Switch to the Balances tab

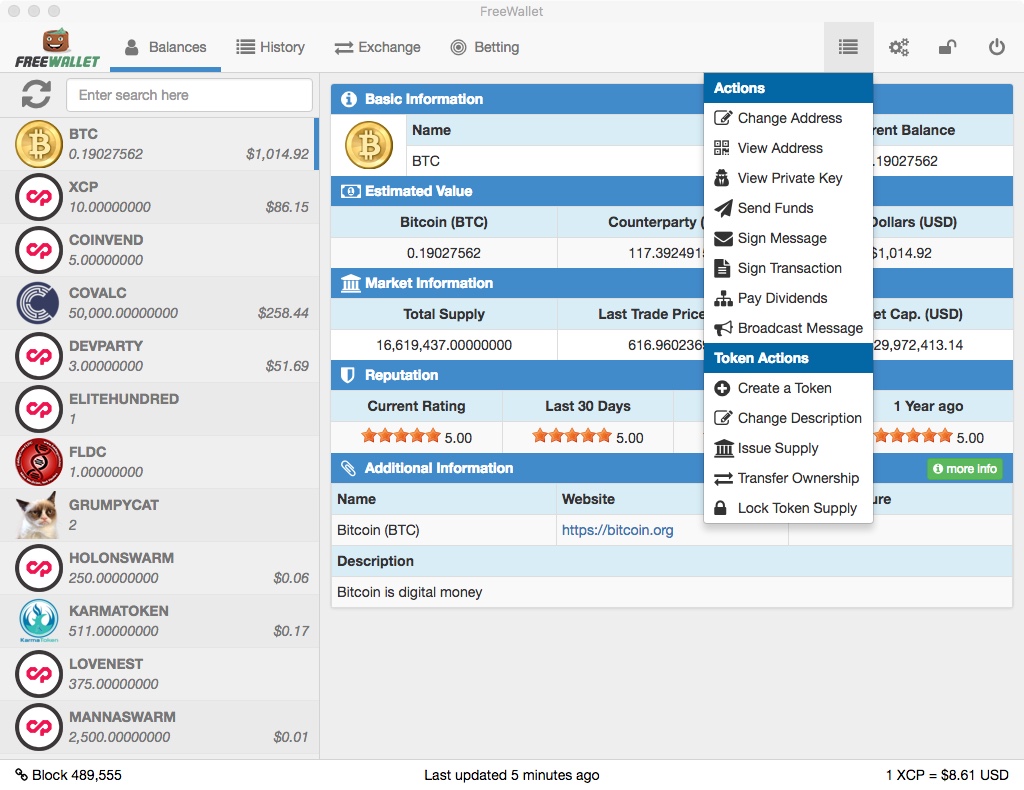click(165, 47)
